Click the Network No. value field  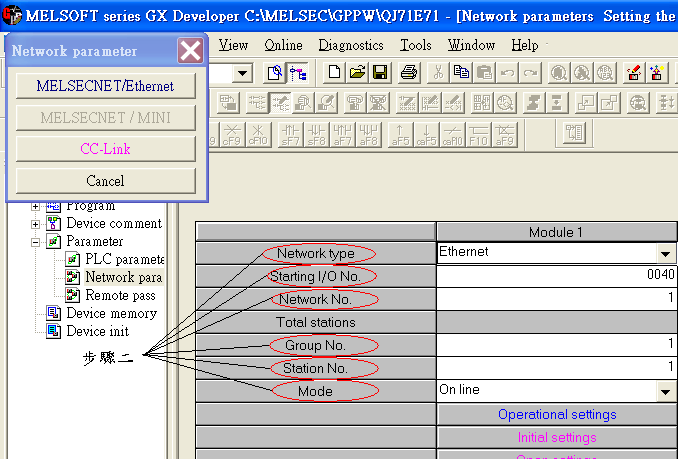pyautogui.click(x=557, y=299)
